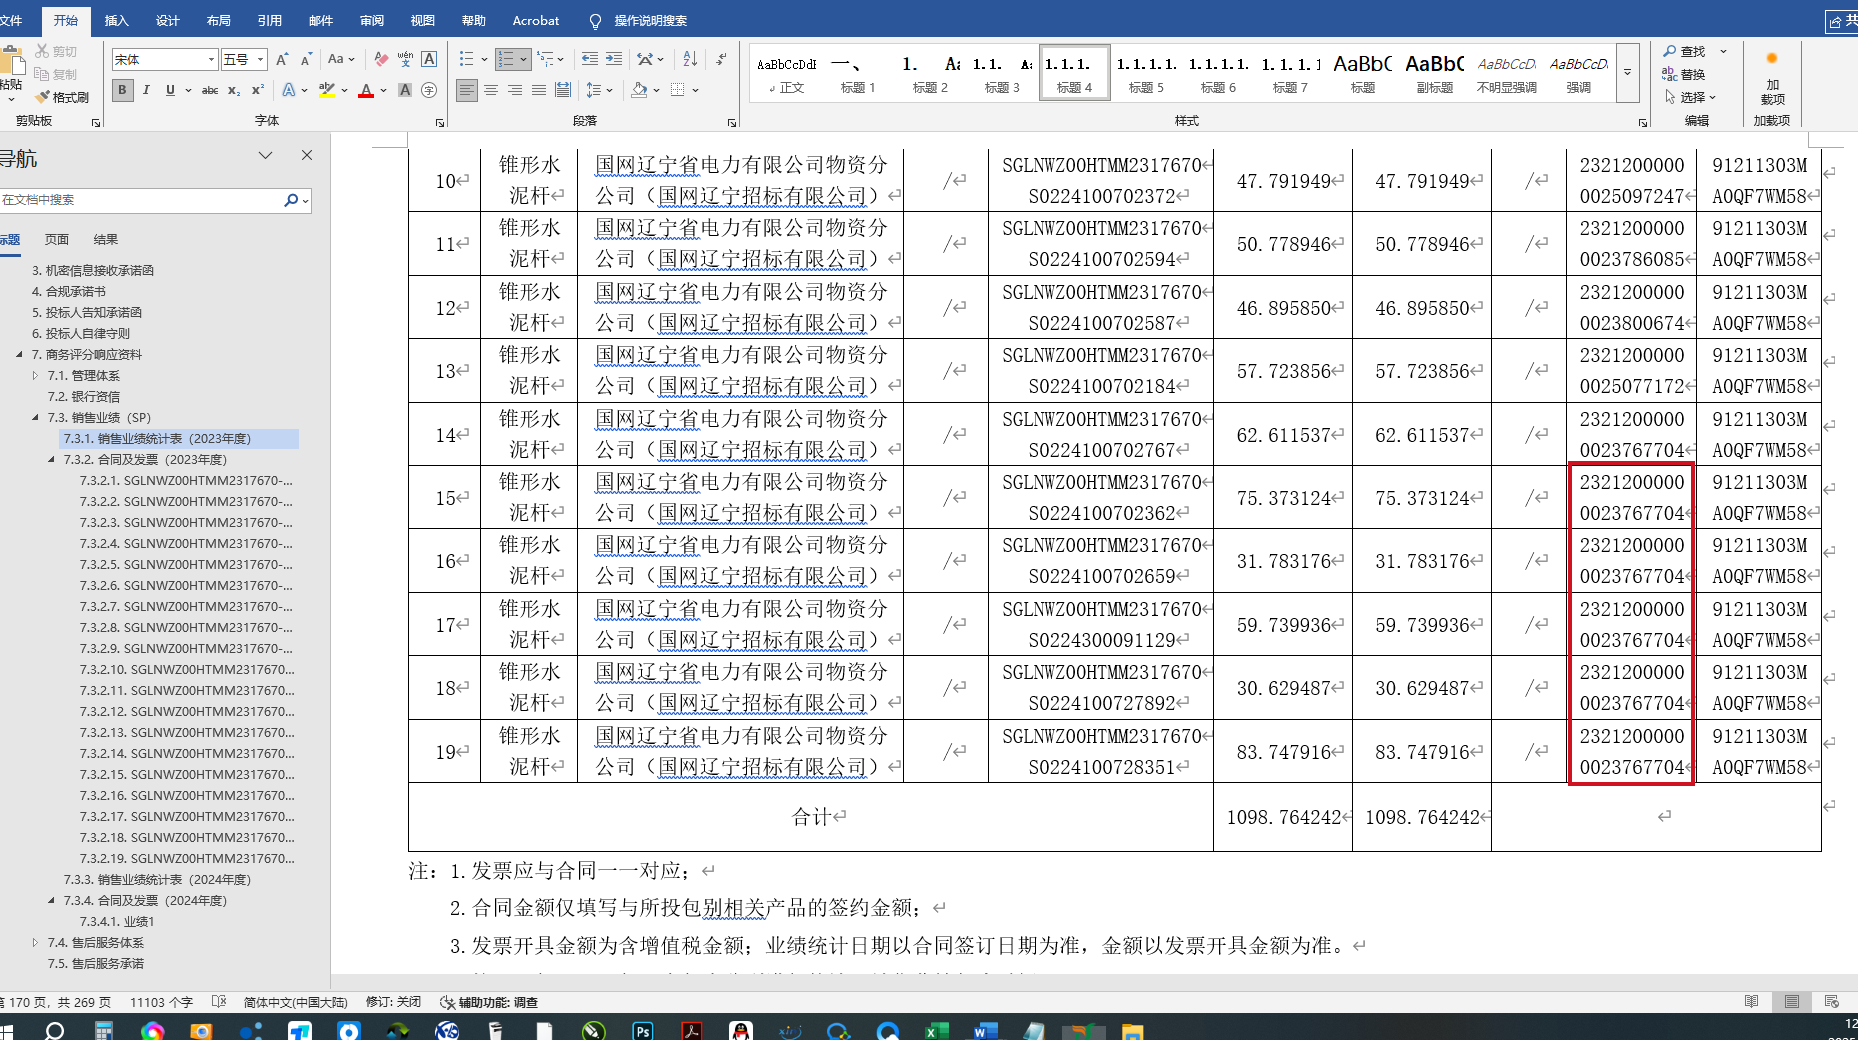Viewport: 1858px width, 1040px height.
Task: Switch to Web Layout view in status bar
Action: (1832, 1002)
